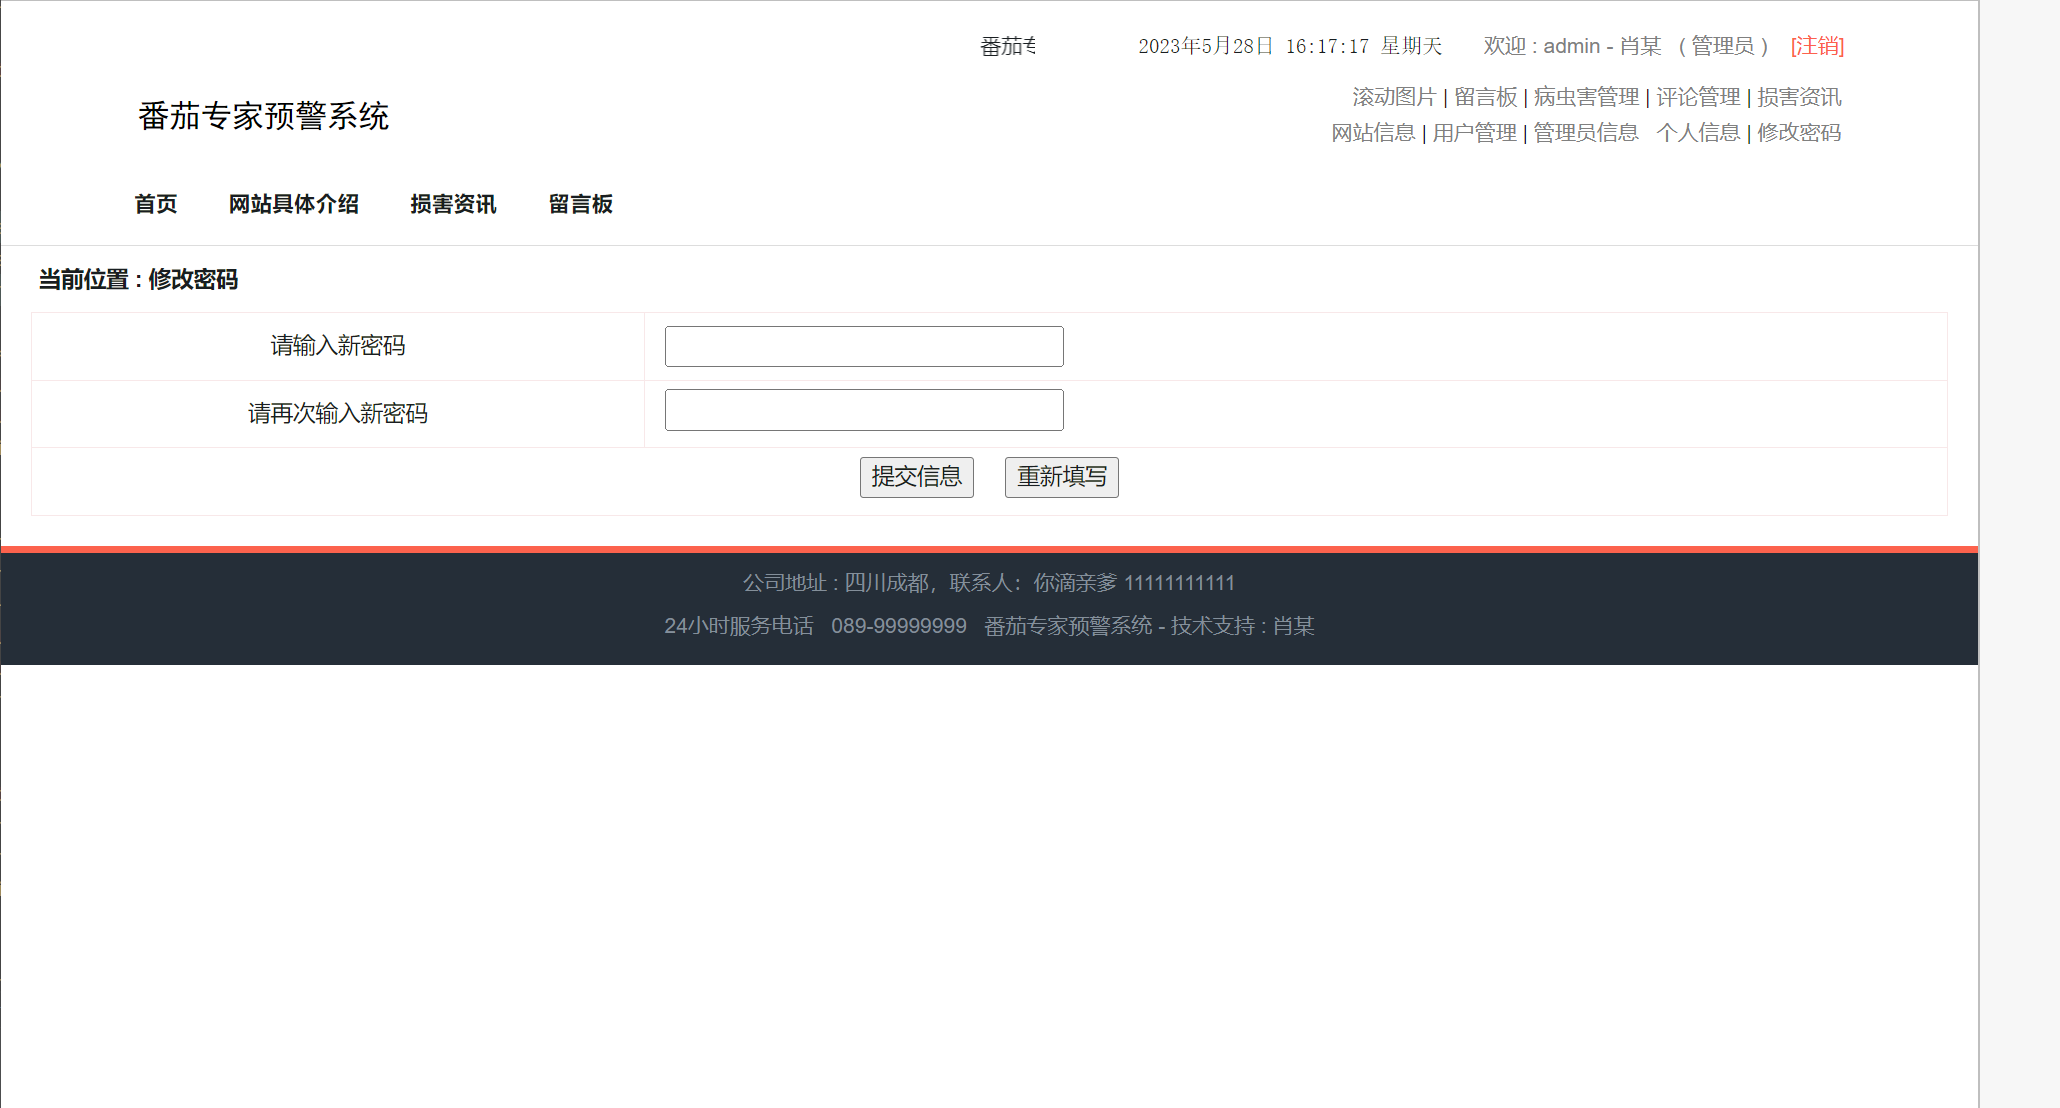Viewport: 2060px width, 1108px height.
Task: Click the 番茄专家预警系统 site title
Action: (263, 117)
